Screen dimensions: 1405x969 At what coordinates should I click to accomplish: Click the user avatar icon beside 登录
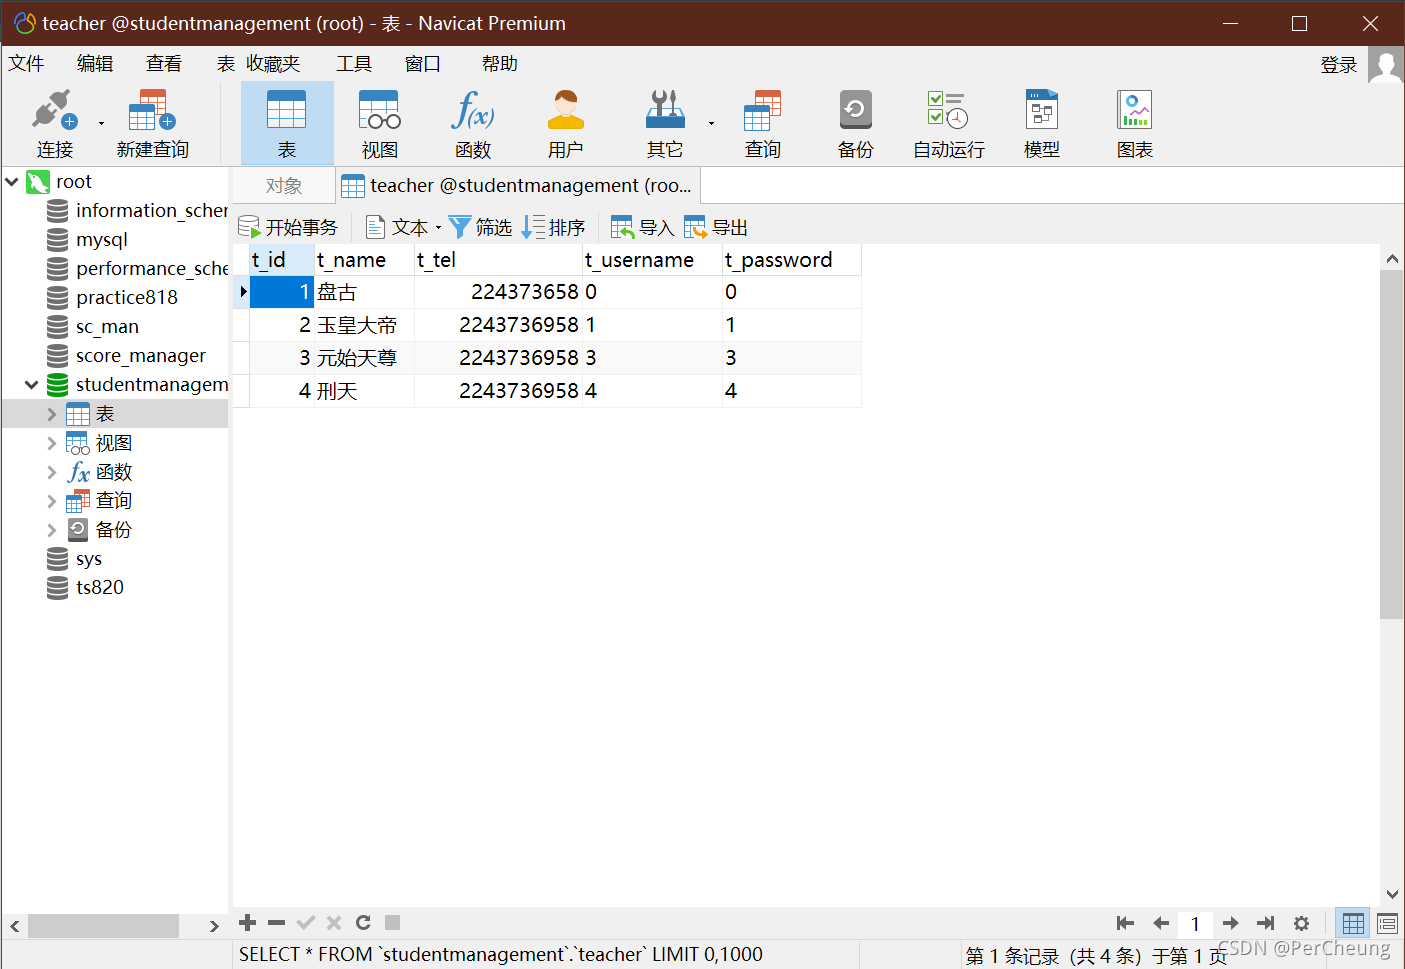tap(1386, 66)
